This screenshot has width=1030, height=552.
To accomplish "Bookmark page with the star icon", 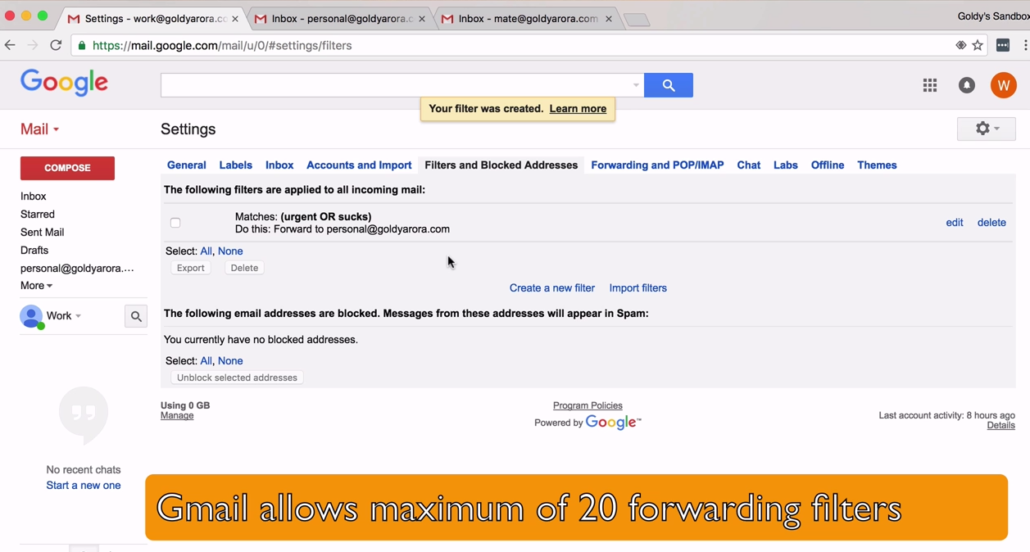I will pyautogui.click(x=977, y=45).
